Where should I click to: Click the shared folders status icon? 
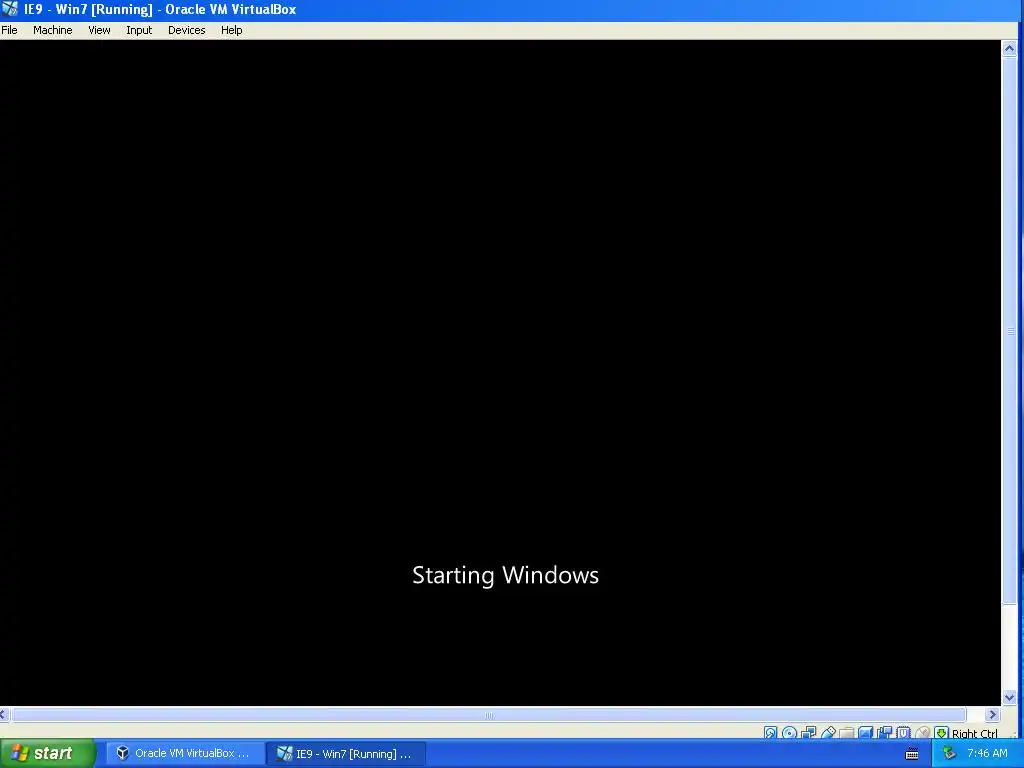[846, 733]
